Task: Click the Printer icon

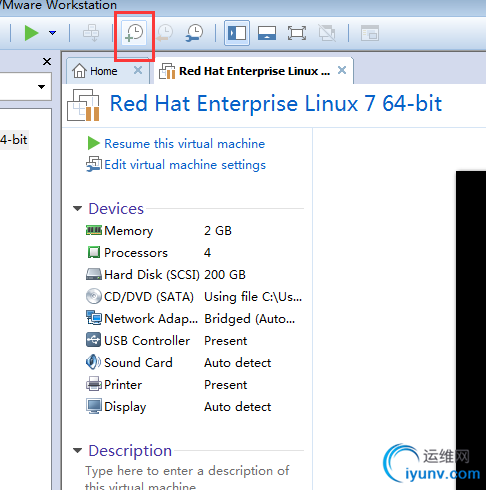Action: tap(94, 384)
